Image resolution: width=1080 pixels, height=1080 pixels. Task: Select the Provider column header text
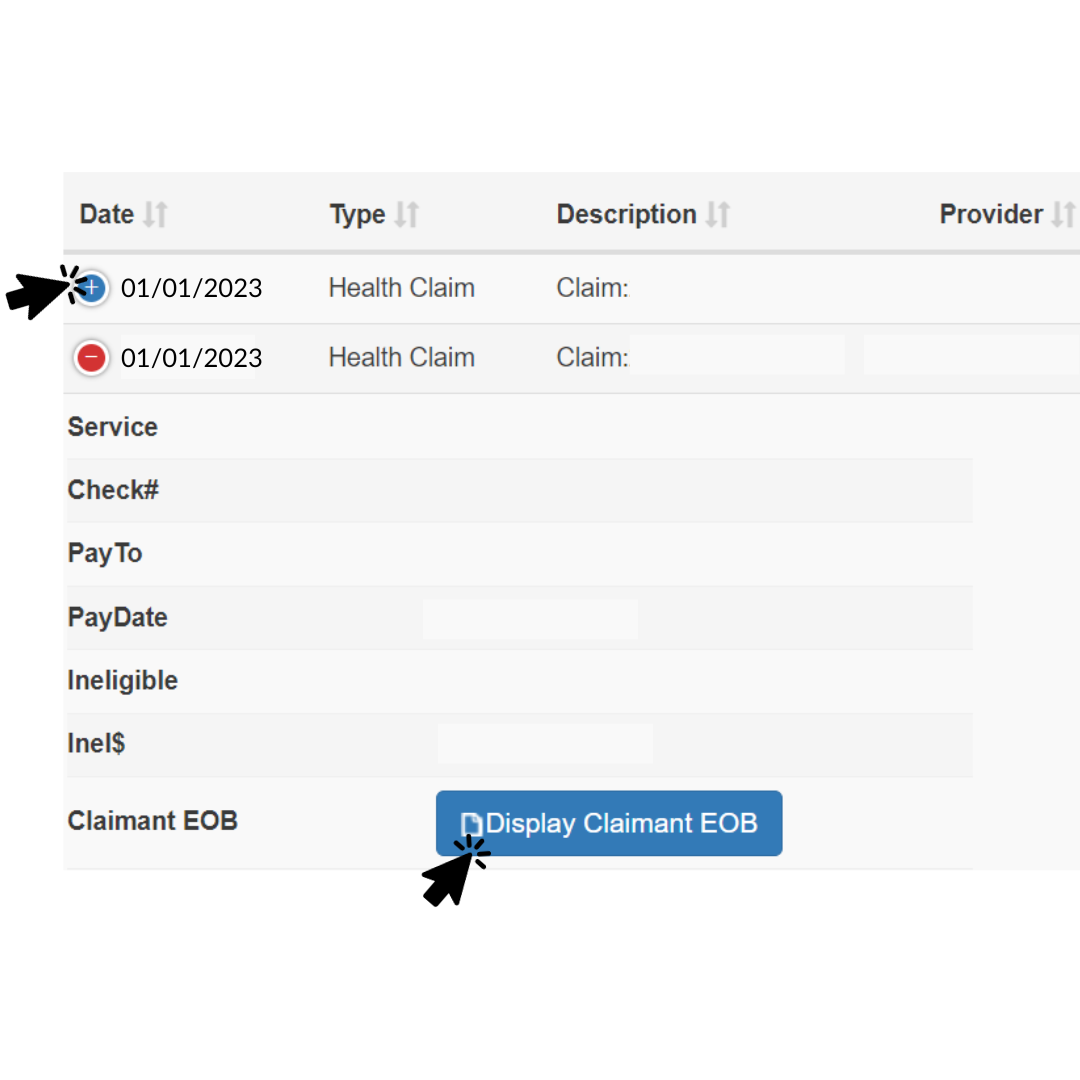pos(991,214)
